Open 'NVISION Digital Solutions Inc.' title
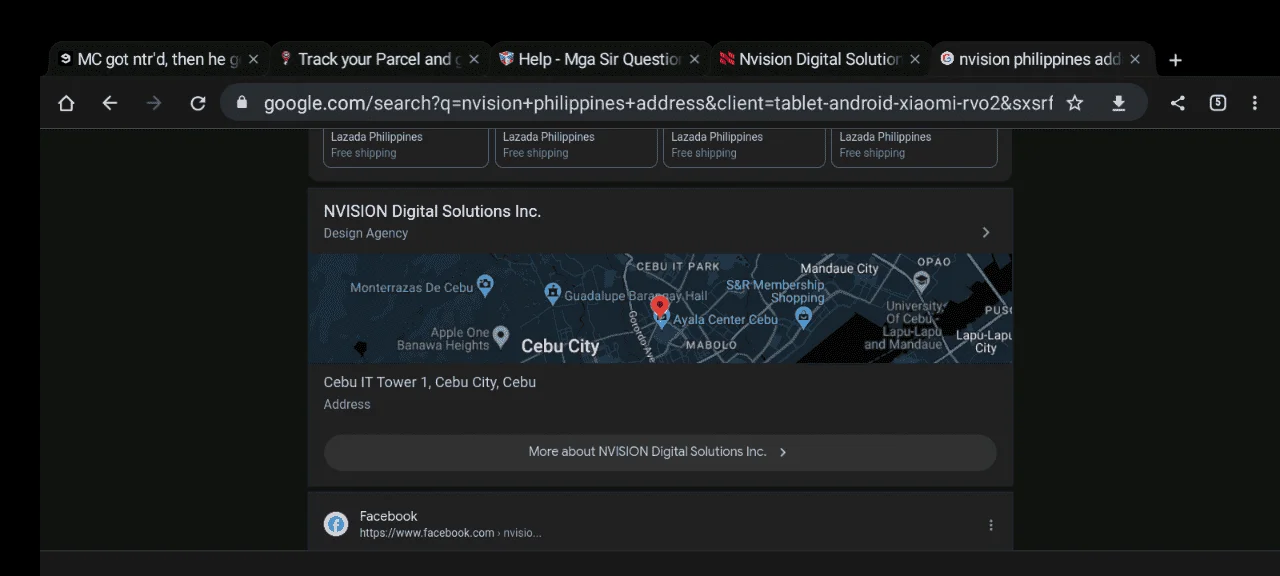1280x576 pixels. tap(432, 211)
